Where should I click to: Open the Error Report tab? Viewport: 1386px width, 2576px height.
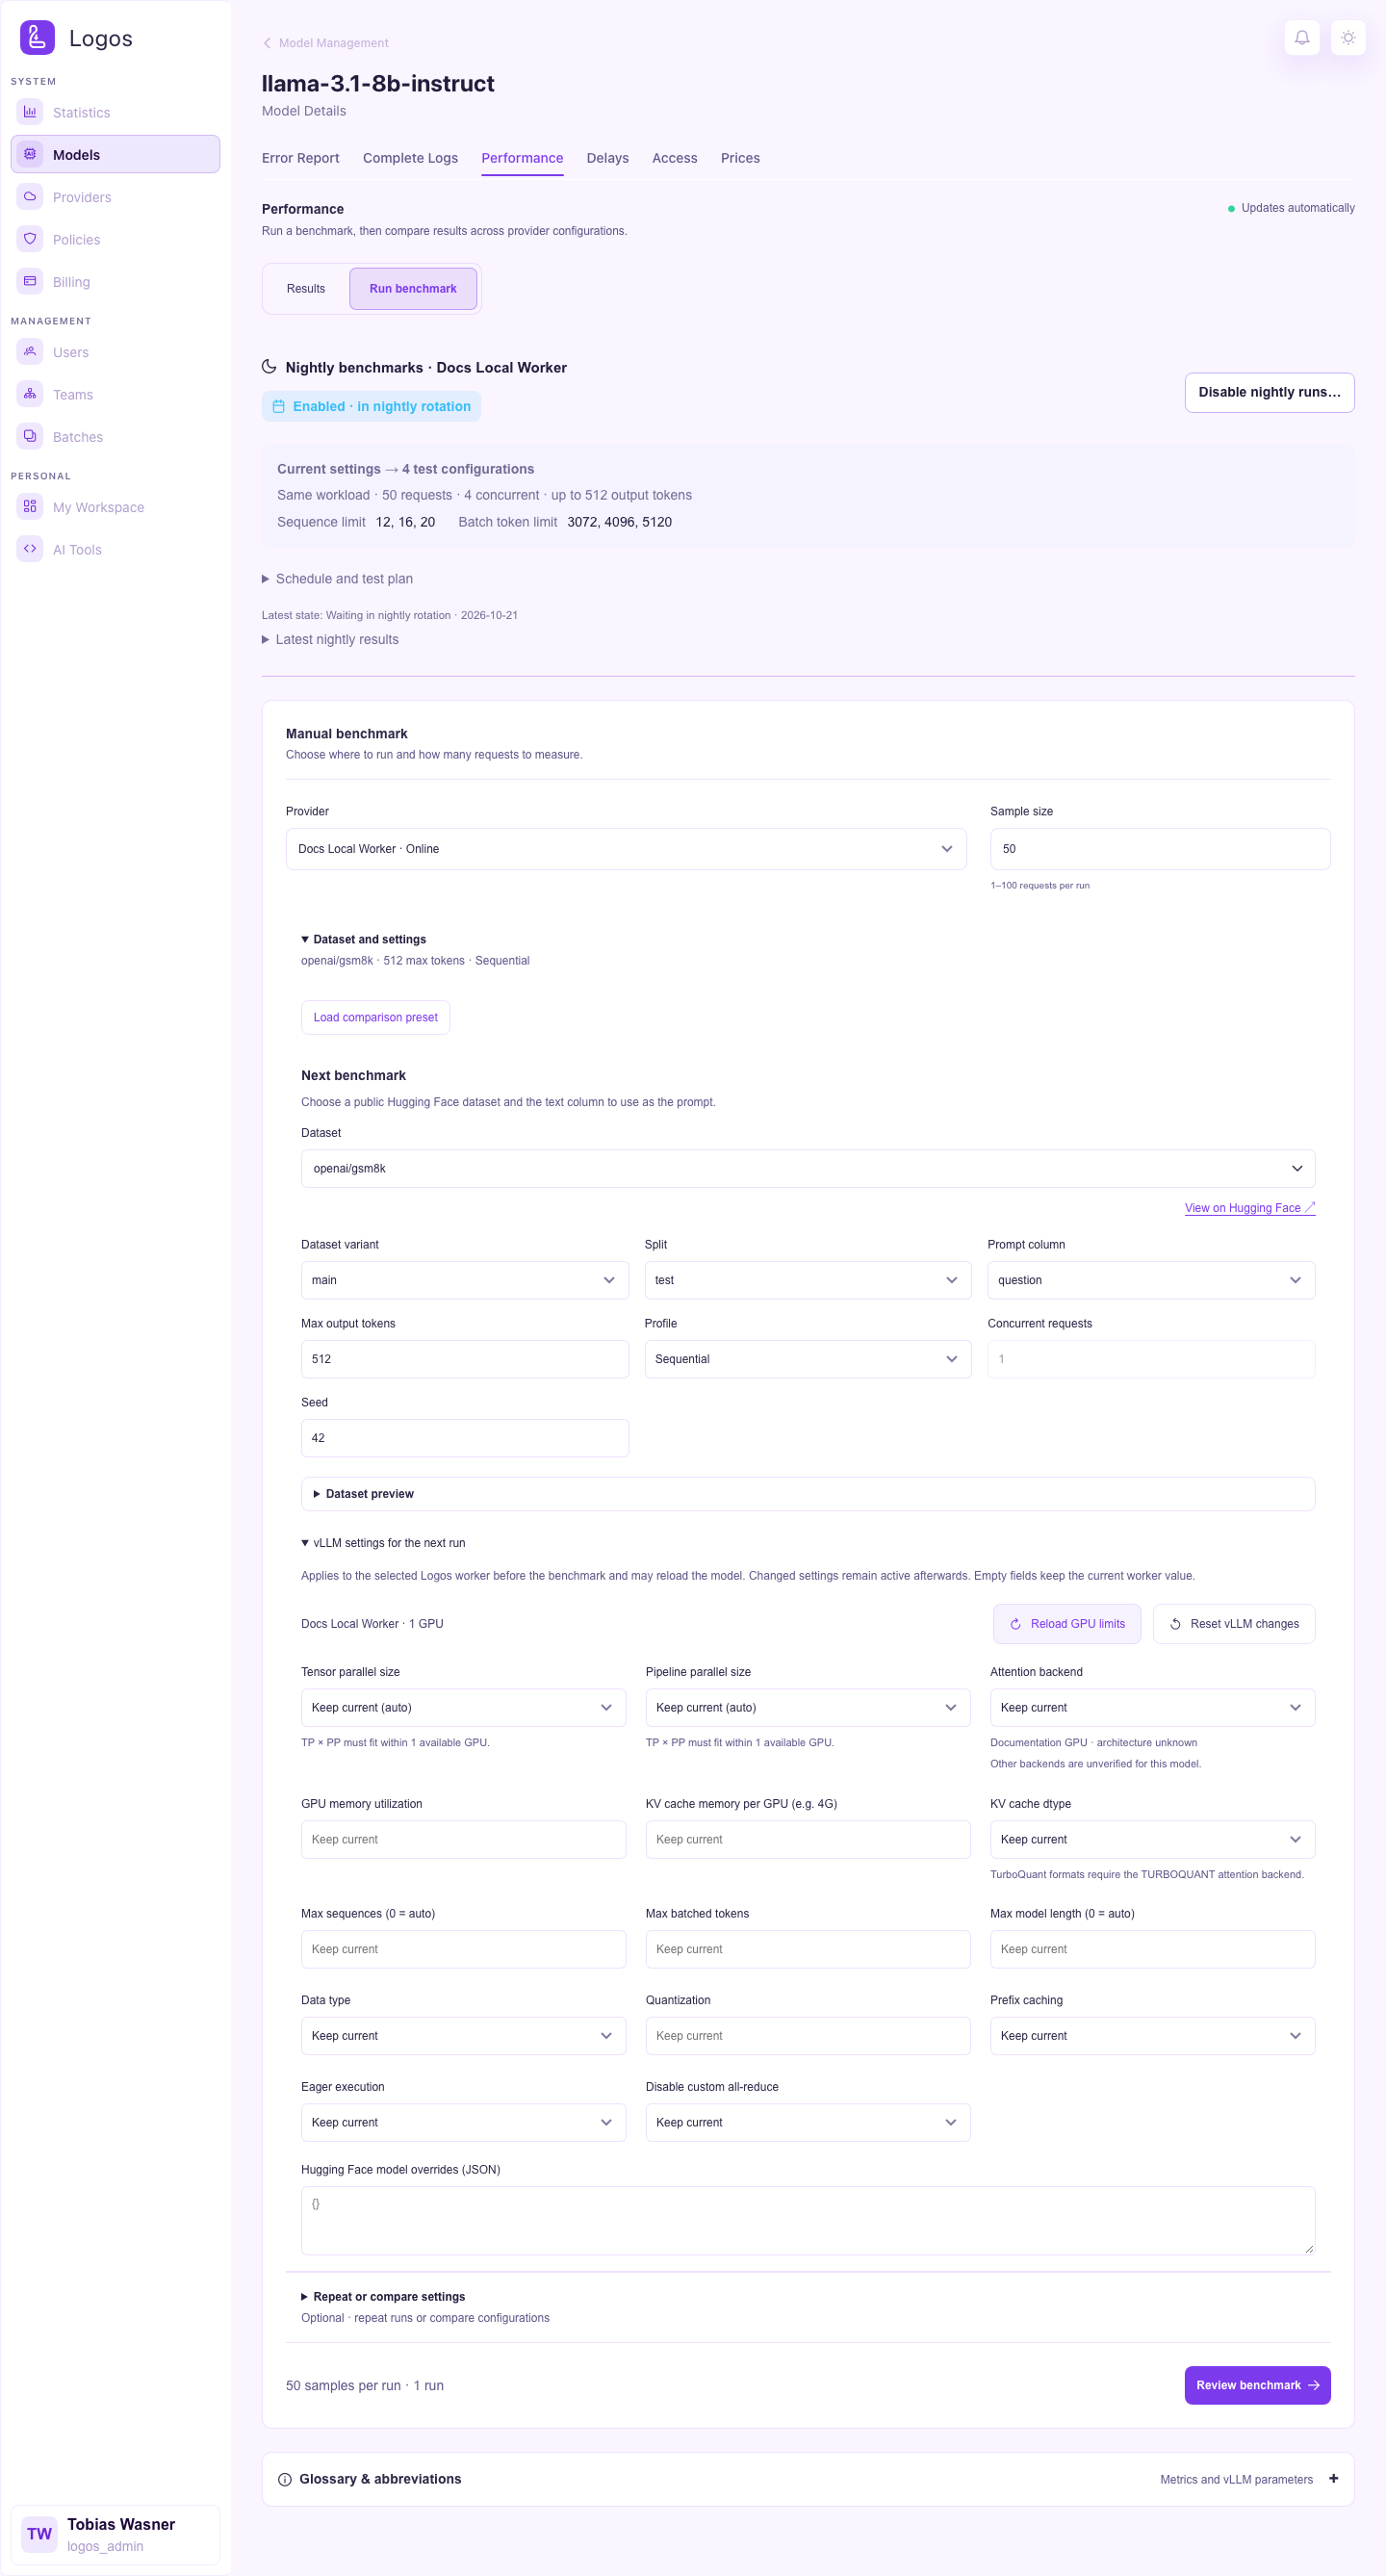pos(300,158)
